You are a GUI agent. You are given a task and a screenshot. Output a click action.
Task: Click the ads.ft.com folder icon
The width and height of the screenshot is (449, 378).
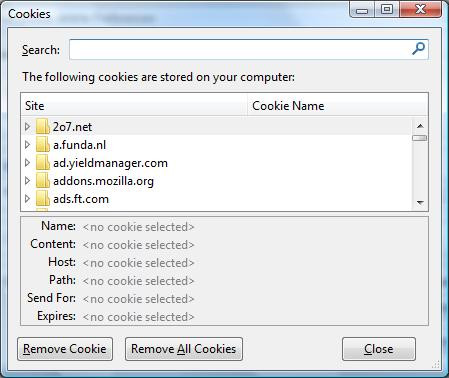tap(43, 199)
